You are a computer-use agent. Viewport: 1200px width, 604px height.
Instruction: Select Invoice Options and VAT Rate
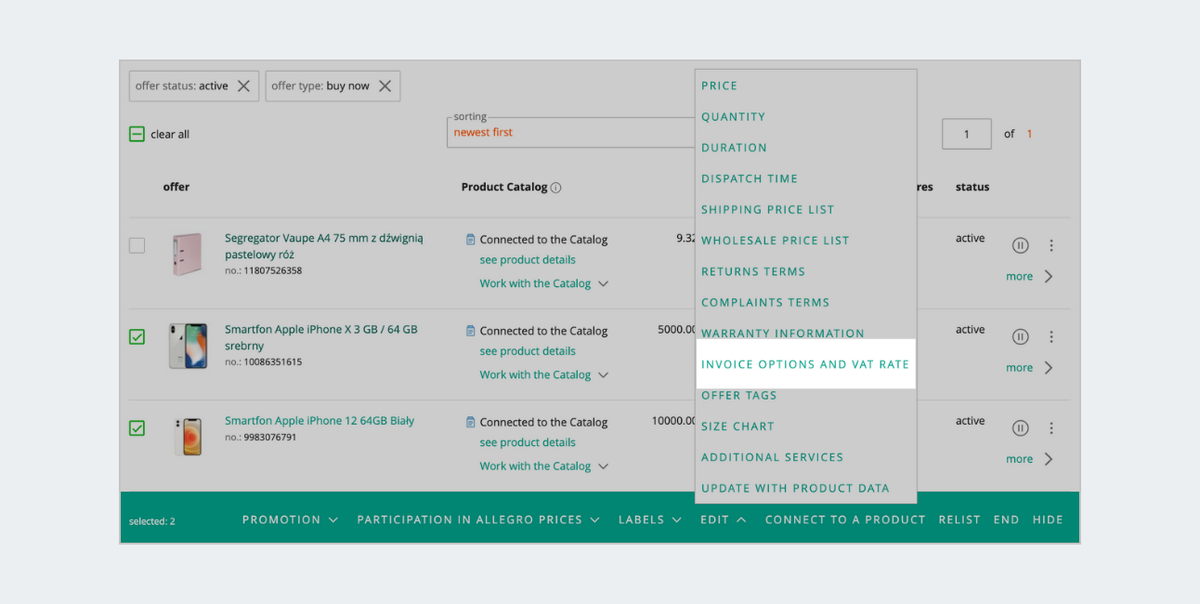[x=806, y=365]
